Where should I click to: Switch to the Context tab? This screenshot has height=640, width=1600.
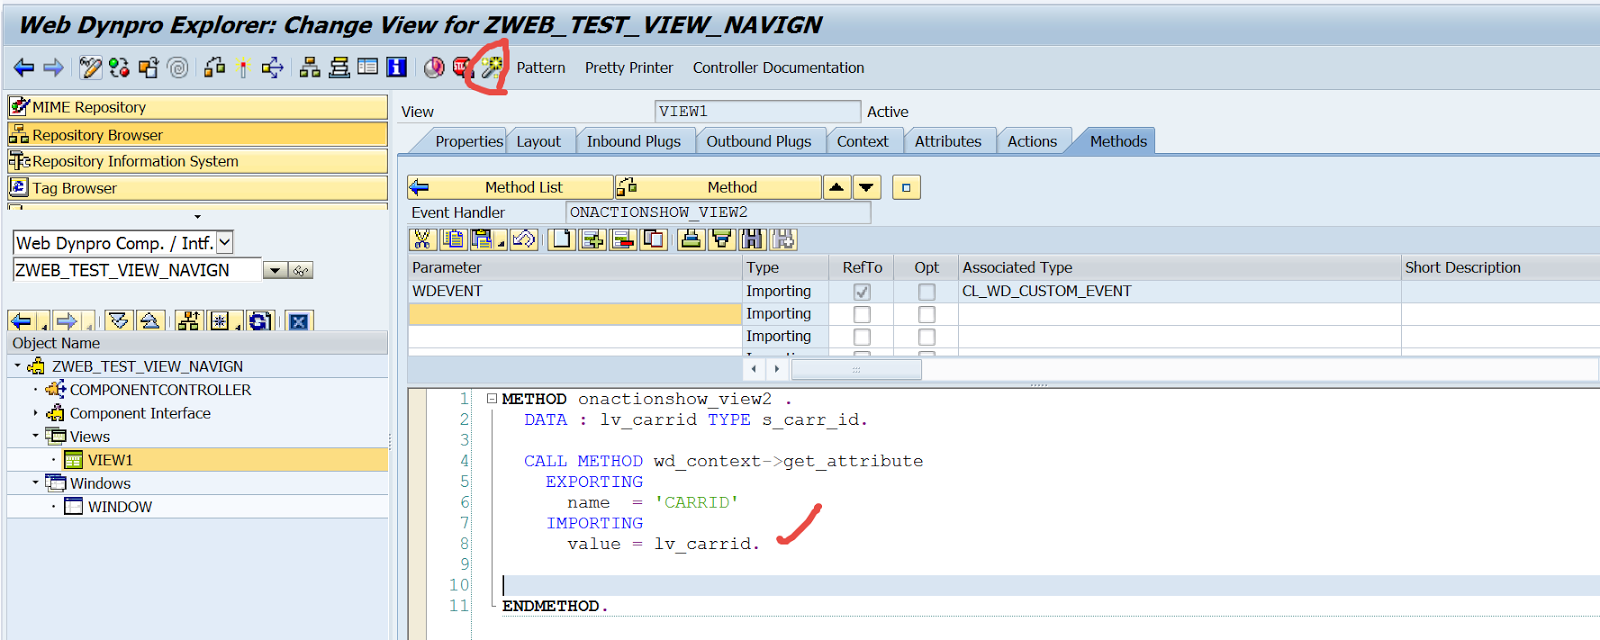[x=862, y=141]
